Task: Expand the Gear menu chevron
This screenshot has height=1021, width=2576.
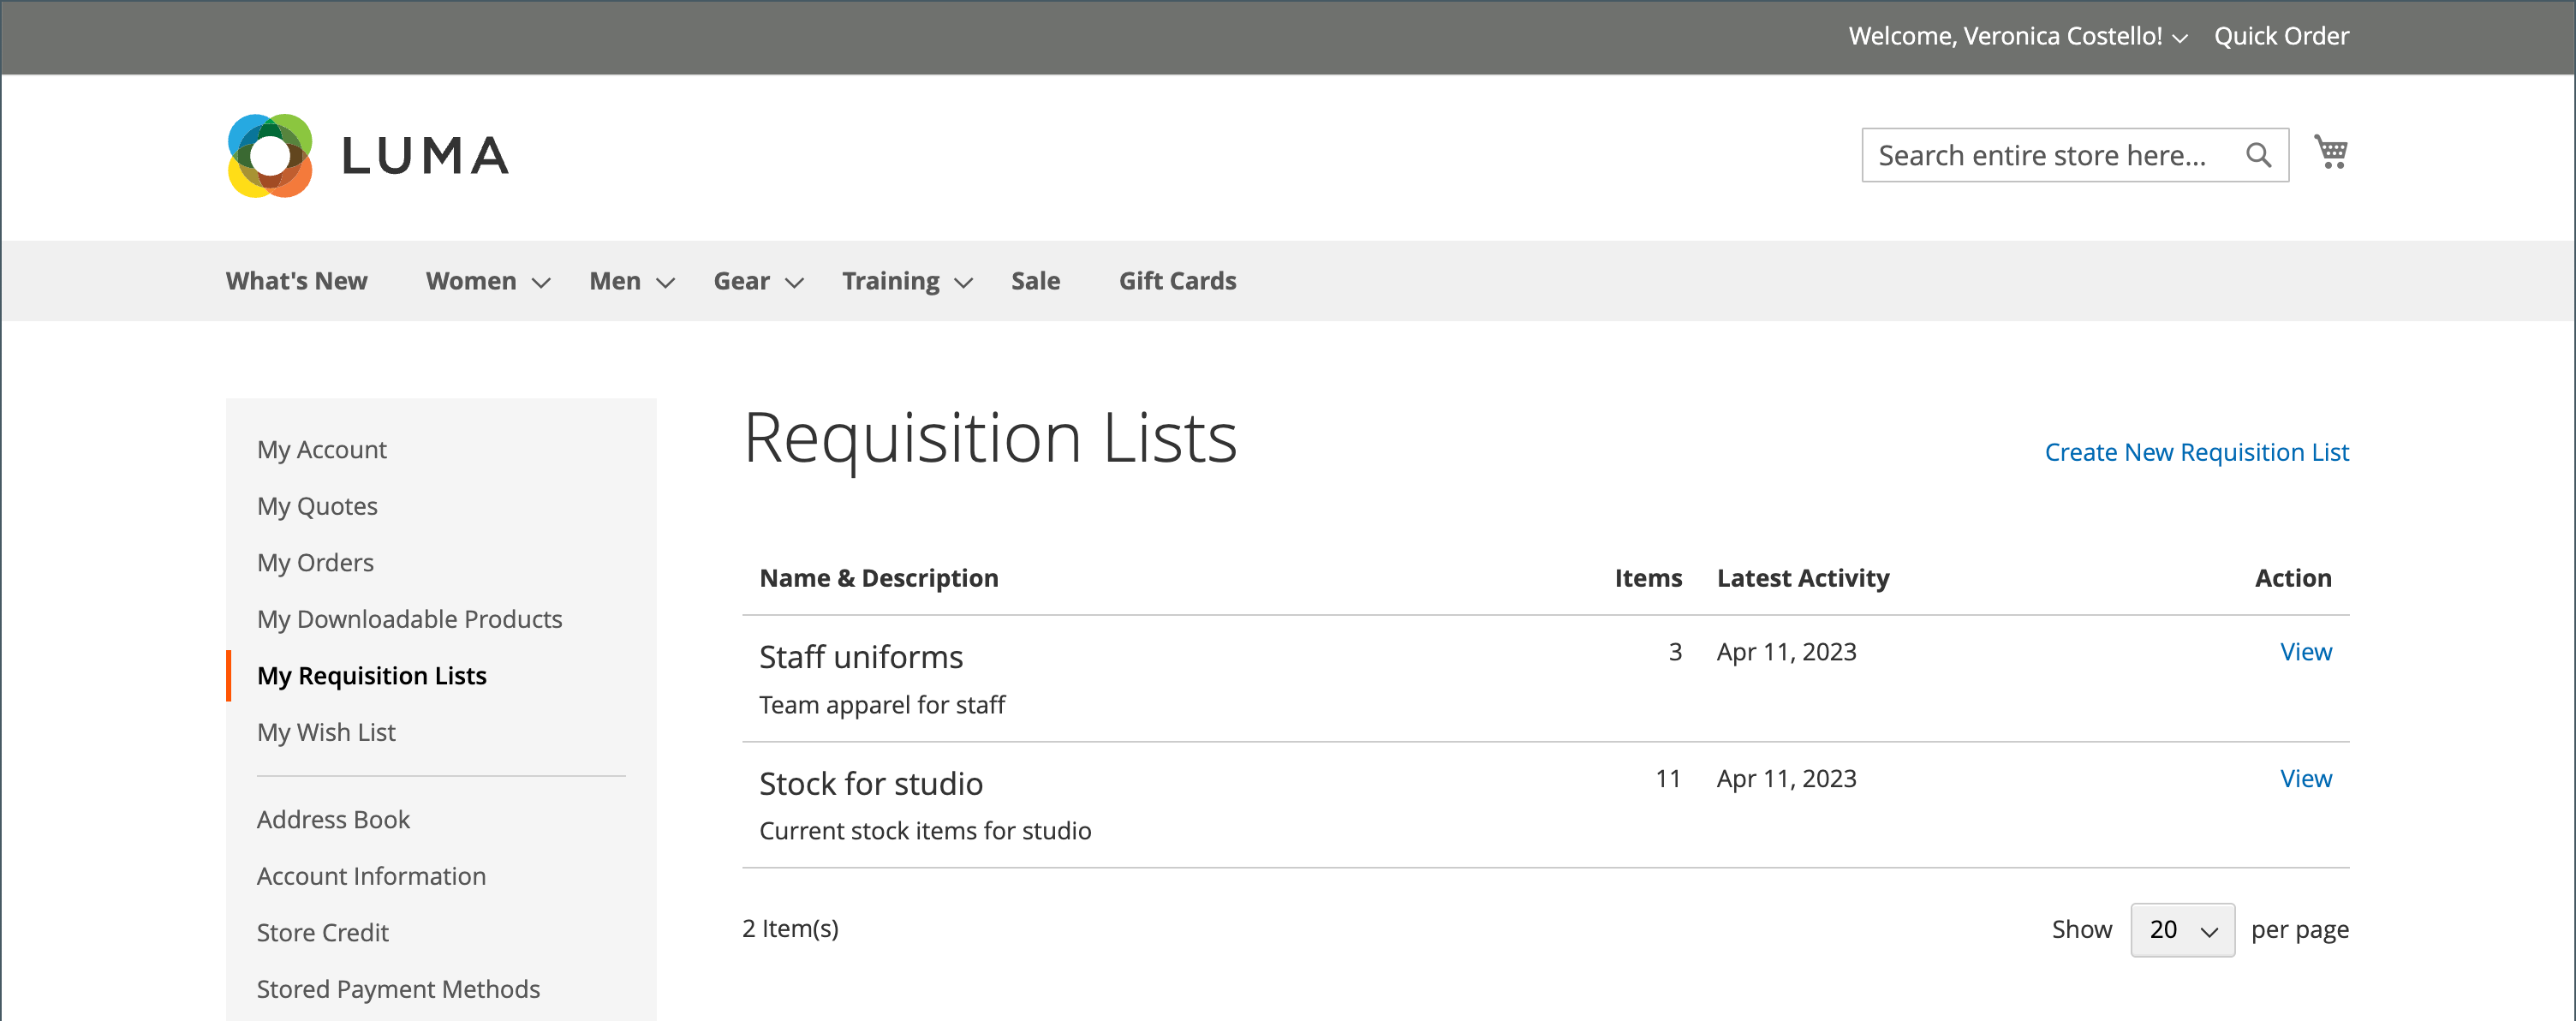Action: pyautogui.click(x=794, y=283)
